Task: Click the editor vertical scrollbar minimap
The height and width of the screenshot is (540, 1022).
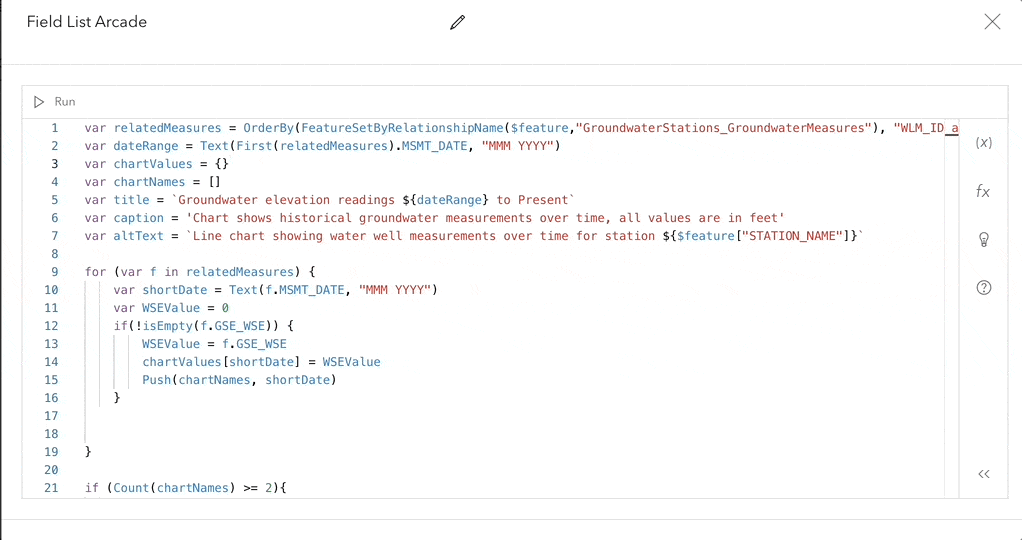Action: pyautogui.click(x=952, y=308)
